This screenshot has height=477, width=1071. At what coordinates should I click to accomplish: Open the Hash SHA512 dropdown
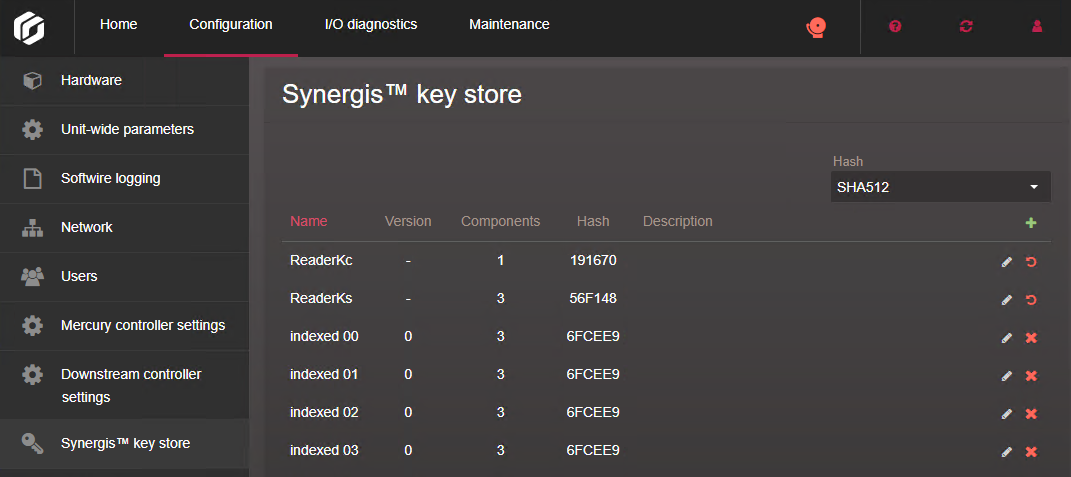point(940,187)
